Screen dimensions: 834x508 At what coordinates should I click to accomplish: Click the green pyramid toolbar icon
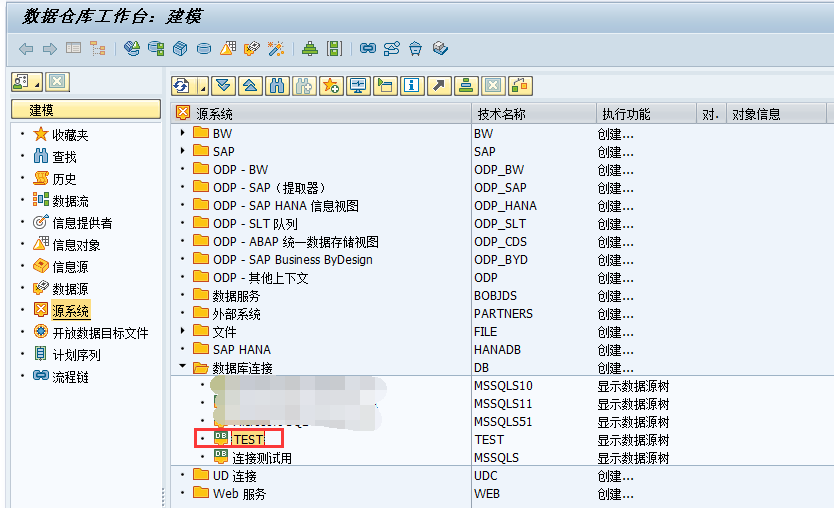[x=310, y=49]
